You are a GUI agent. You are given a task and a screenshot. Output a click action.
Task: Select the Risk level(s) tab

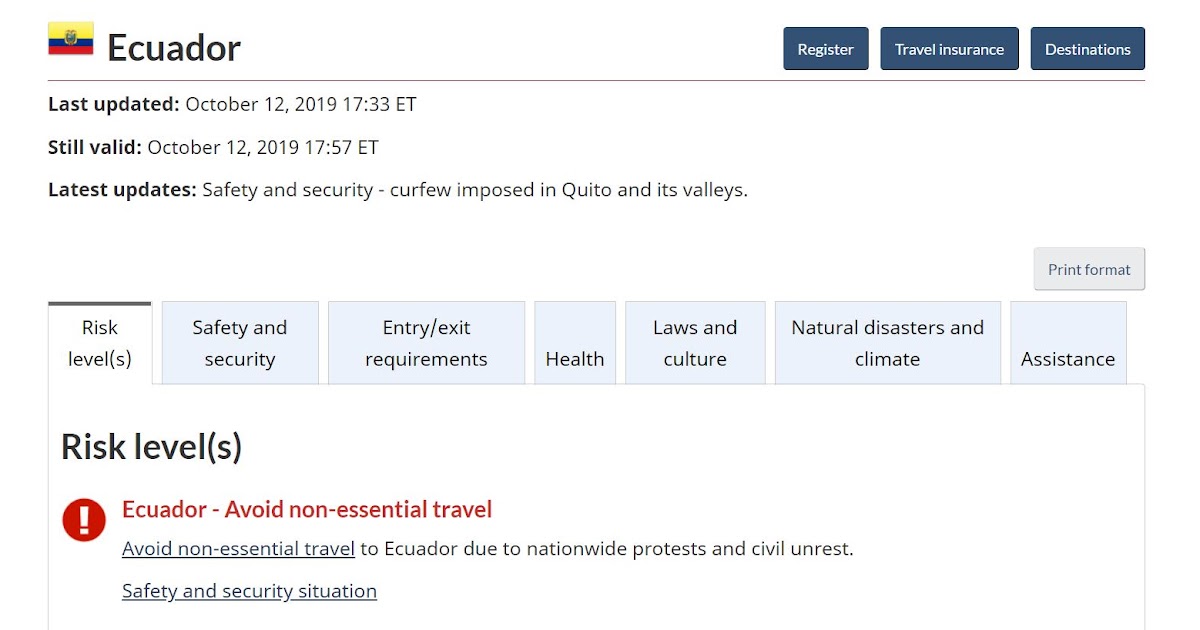(100, 343)
